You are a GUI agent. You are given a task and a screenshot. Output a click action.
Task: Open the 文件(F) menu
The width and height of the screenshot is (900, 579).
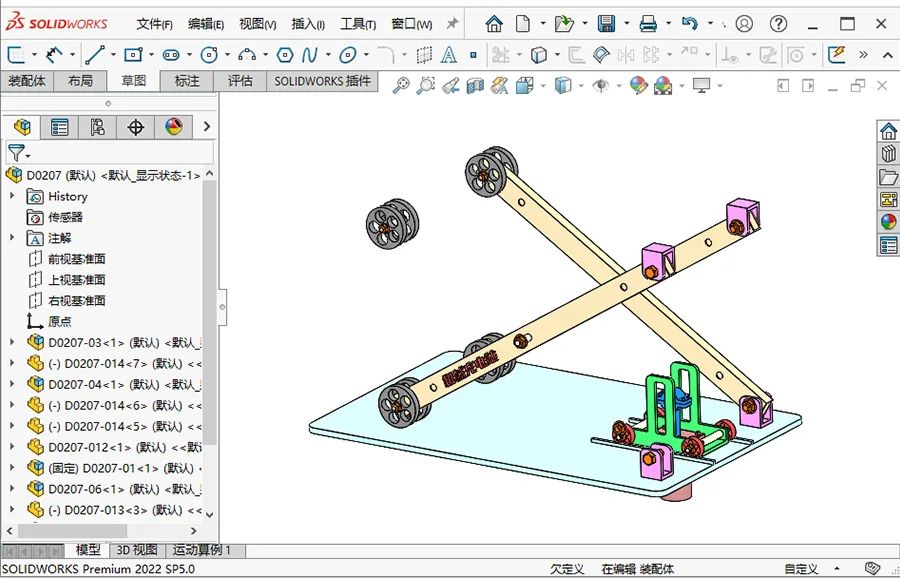[x=154, y=24]
